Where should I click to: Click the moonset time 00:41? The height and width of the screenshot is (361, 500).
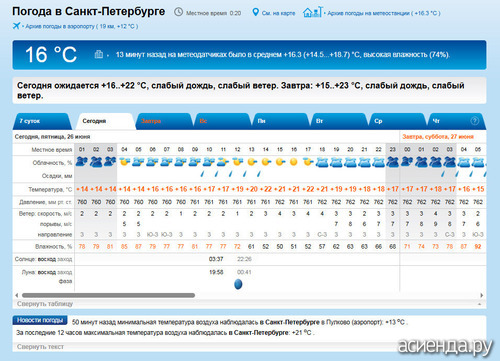tap(244, 272)
